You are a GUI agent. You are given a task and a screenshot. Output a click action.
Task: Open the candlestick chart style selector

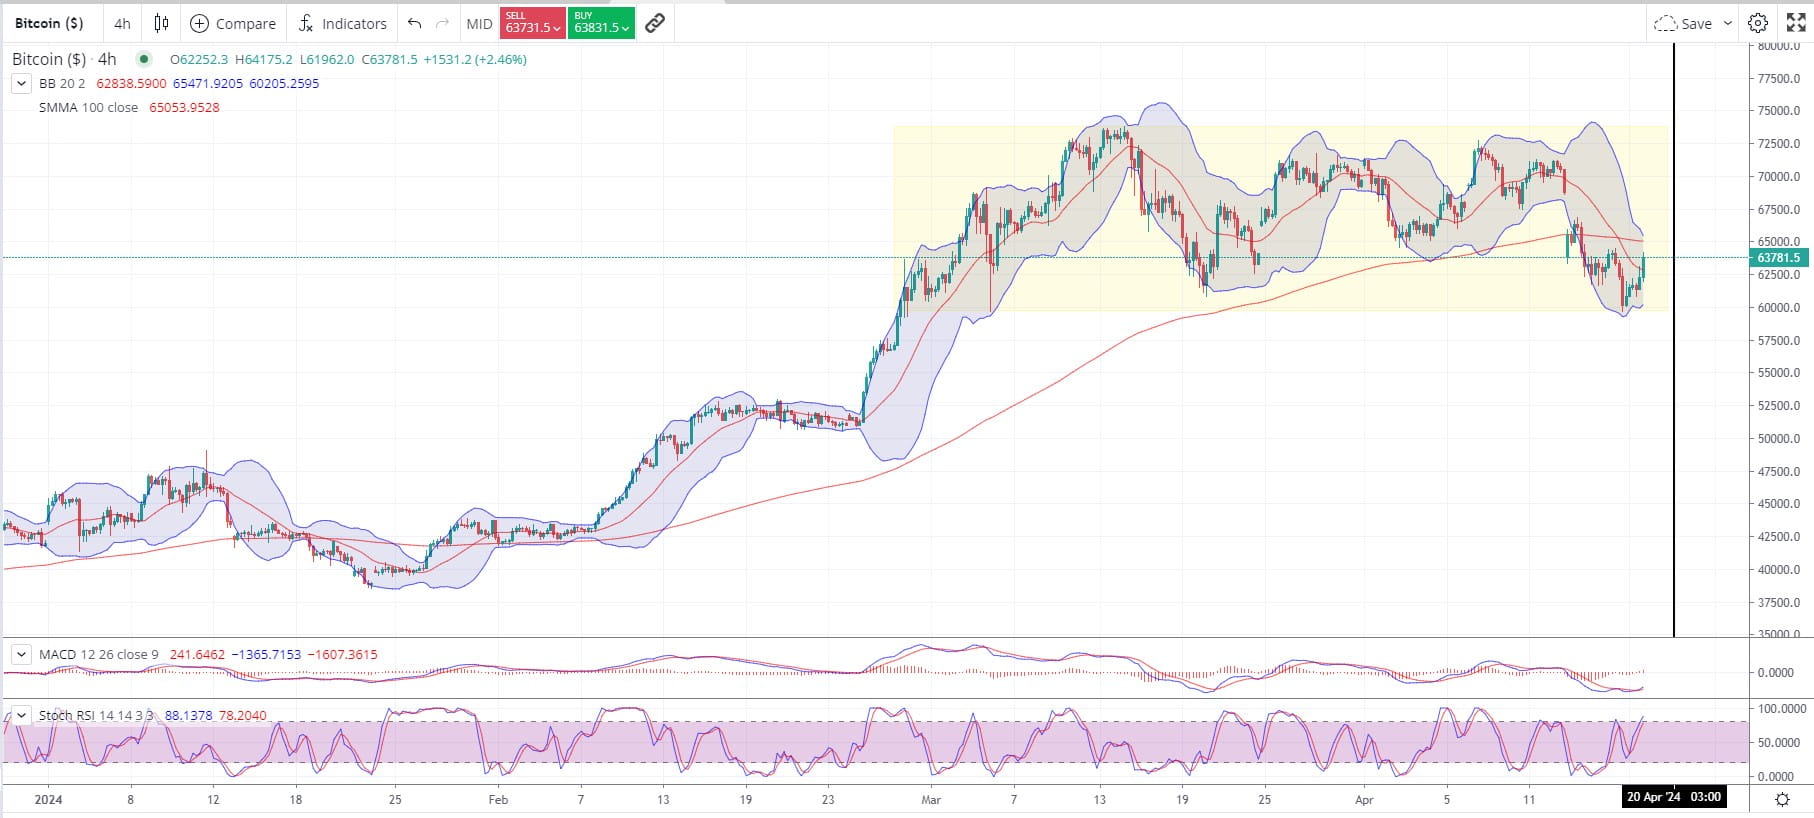[162, 23]
